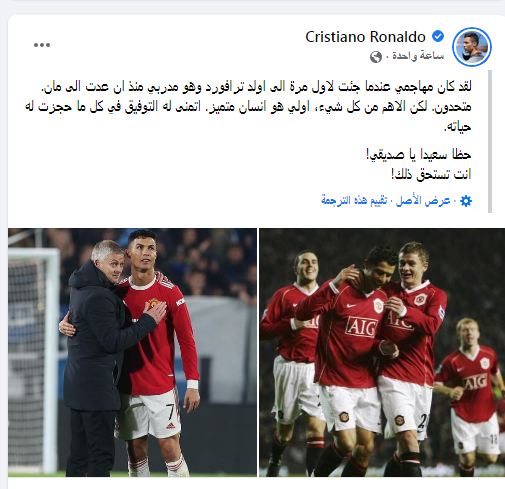
Task: Click the number 7 on Ronaldo's shorts
Action: (x=171, y=413)
